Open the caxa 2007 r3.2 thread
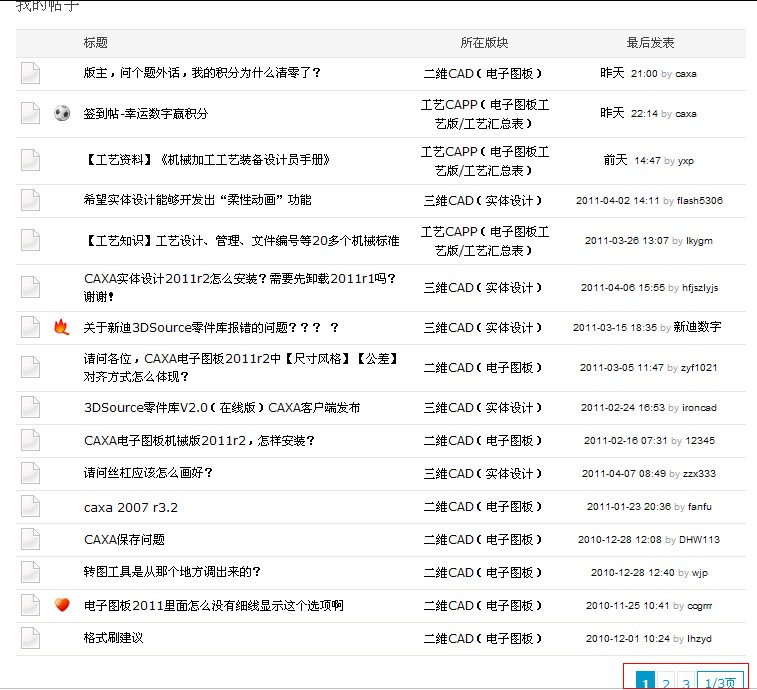Screen dimensions: 757x690 click(x=131, y=507)
